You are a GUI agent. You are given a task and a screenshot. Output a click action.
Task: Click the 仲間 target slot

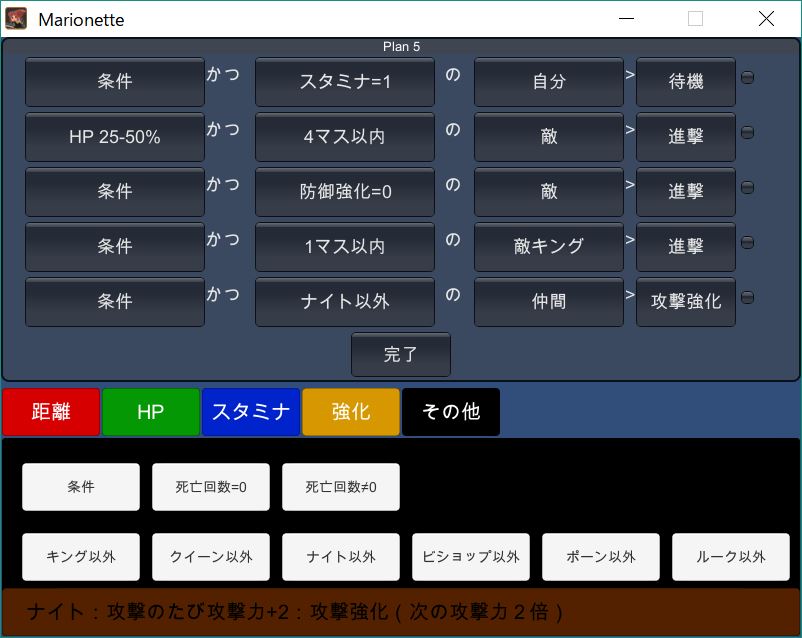point(549,302)
